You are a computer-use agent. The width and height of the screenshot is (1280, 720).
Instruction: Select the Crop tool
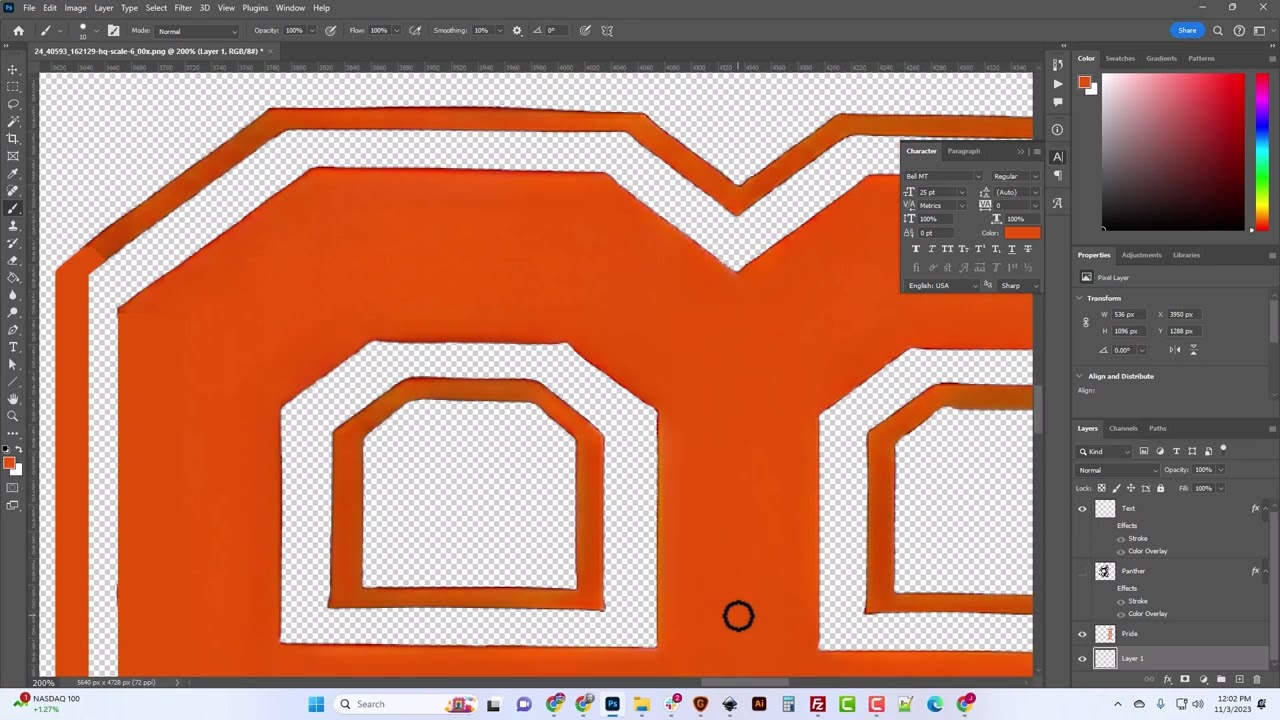[13, 139]
